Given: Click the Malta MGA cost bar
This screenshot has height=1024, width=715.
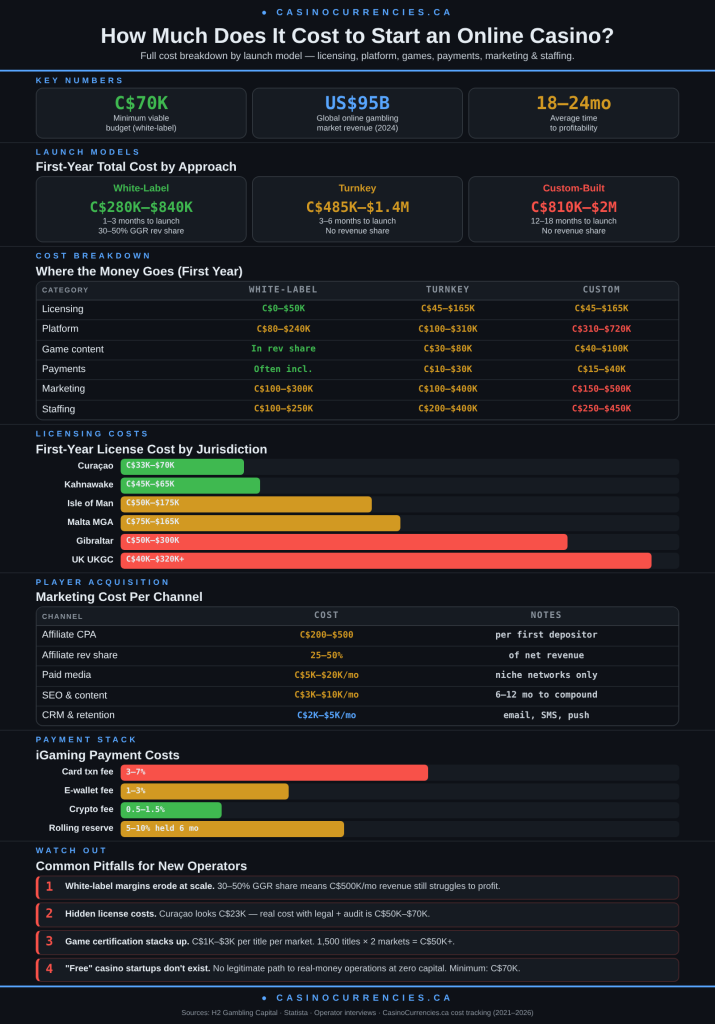Looking at the screenshot, I should pos(261,522).
